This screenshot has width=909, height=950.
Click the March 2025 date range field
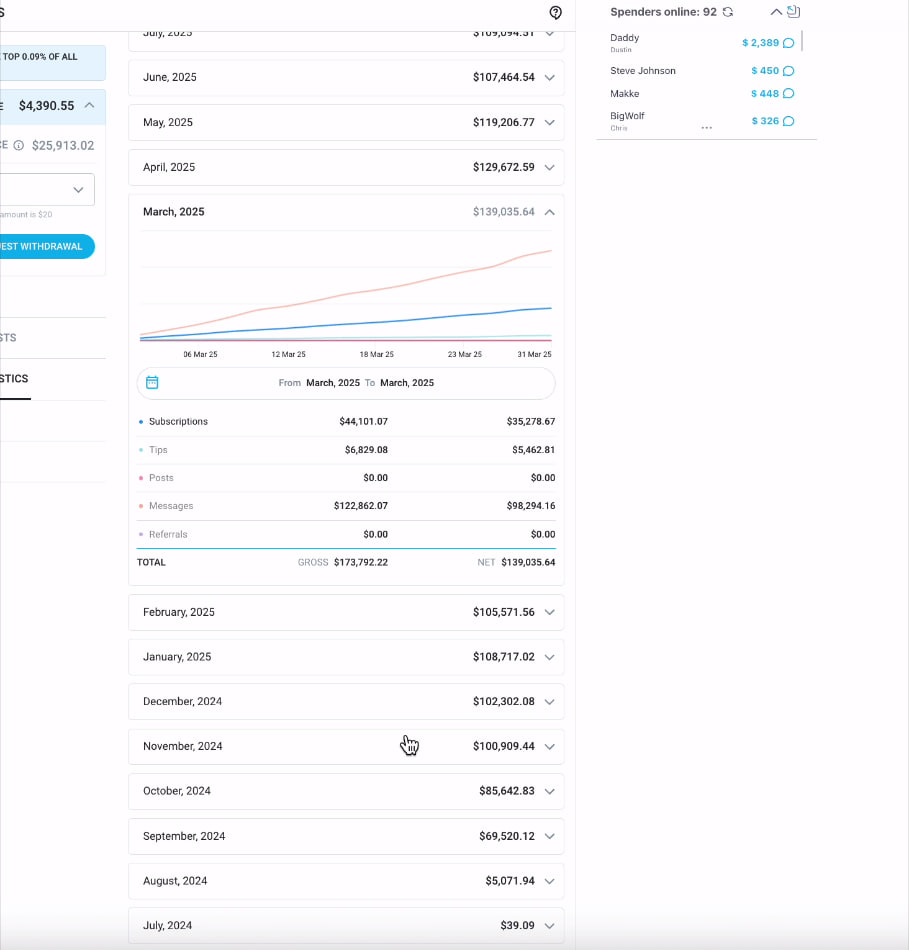pos(356,383)
